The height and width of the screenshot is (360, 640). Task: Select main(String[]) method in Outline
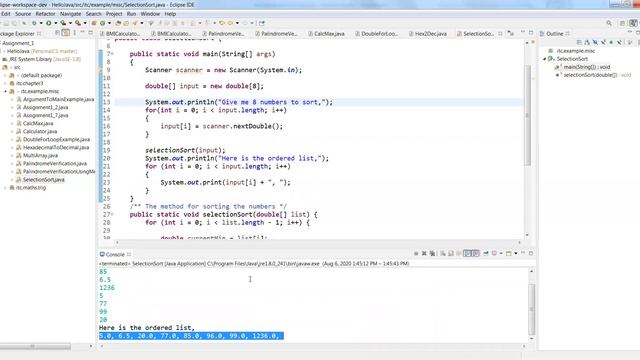(587, 67)
